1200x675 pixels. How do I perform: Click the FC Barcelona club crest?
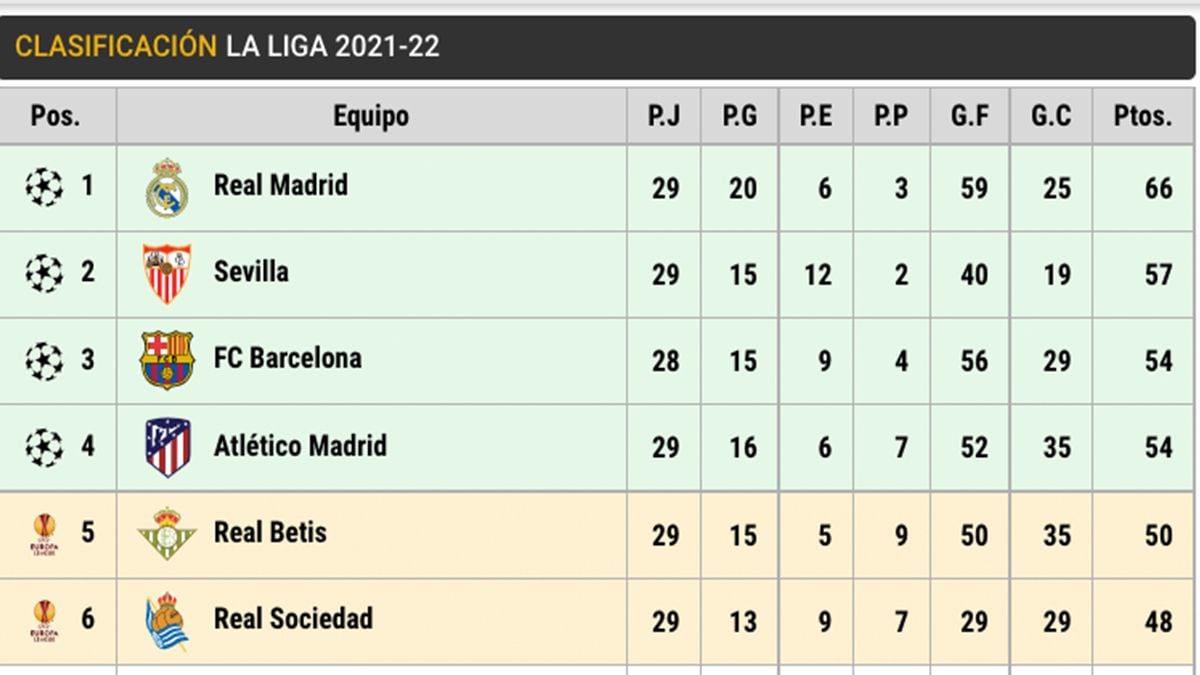[x=166, y=360]
